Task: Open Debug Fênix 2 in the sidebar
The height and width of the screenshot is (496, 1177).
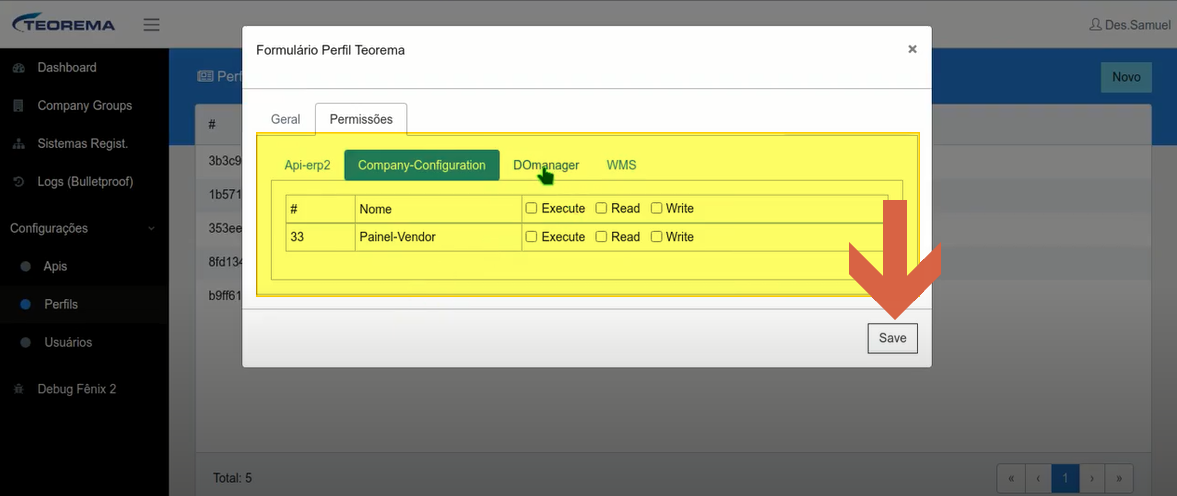Action: pos(77,389)
